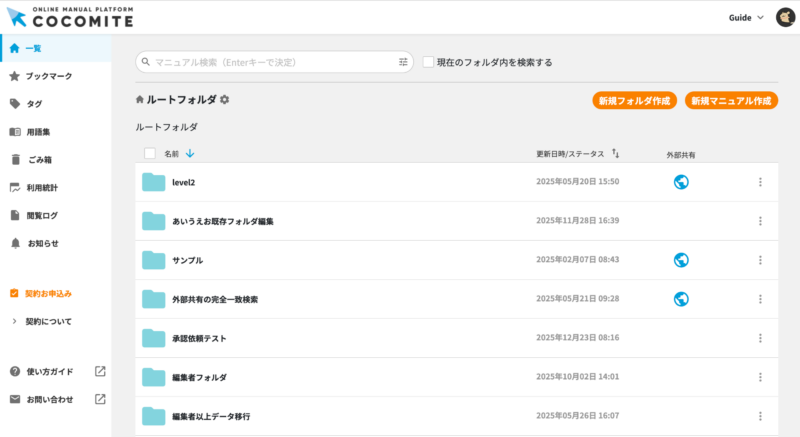This screenshot has width=800, height=437.
Task: Open more options for 編集者以上データ移行
Action: [x=760, y=416]
